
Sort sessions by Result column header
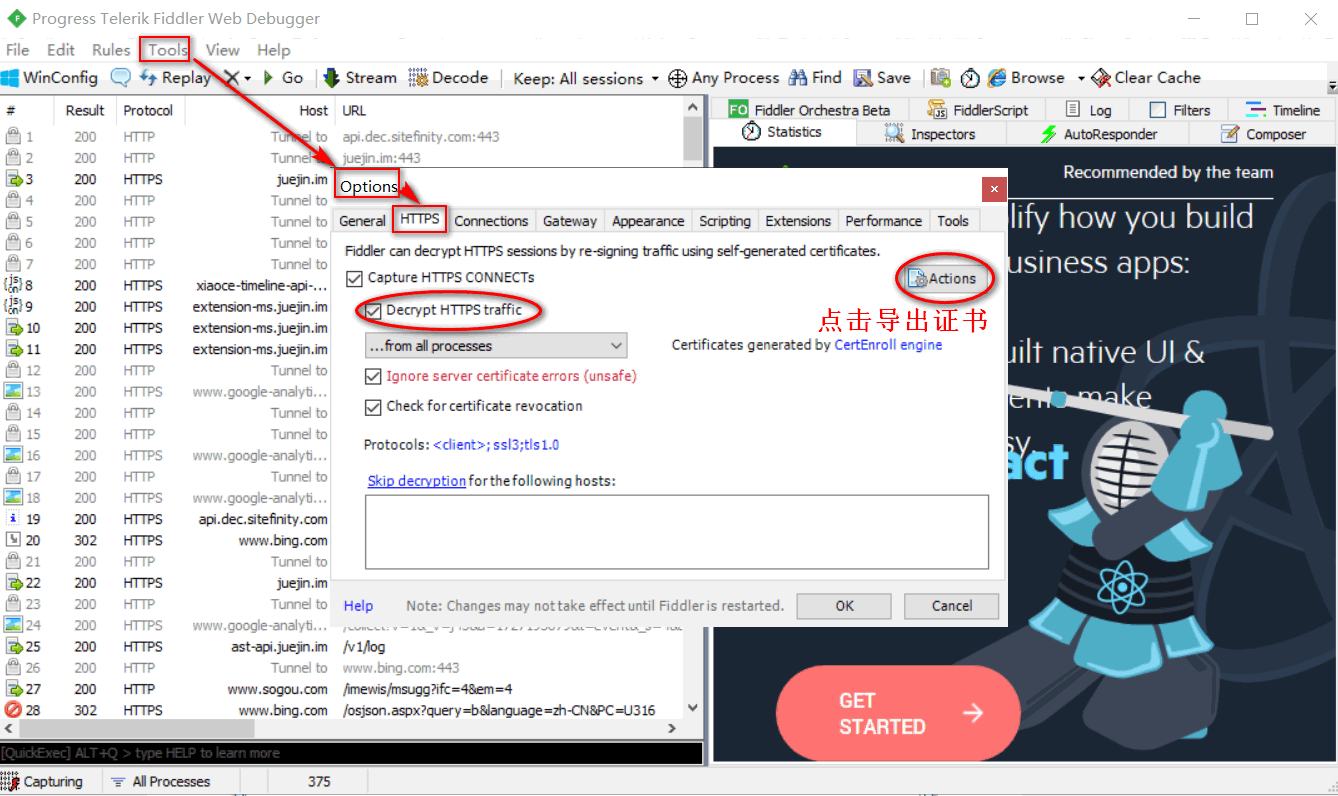click(85, 111)
